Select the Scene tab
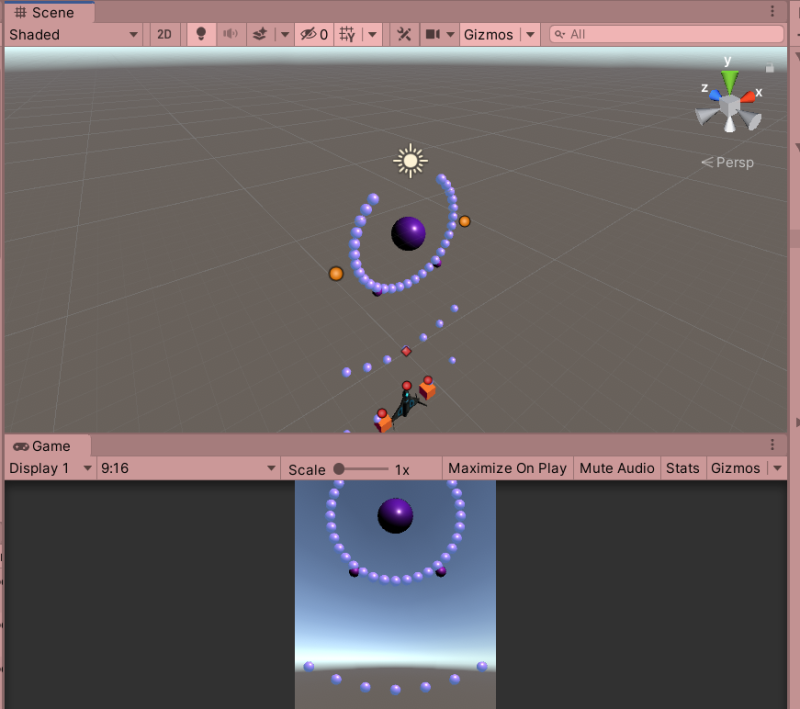The width and height of the screenshot is (800, 709). 47,13
